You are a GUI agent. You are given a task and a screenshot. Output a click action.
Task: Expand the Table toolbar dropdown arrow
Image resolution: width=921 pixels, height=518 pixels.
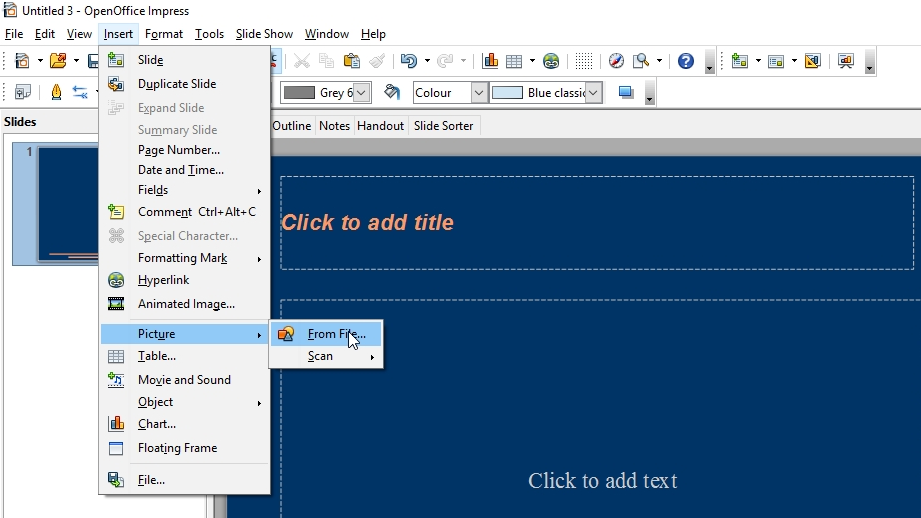532,60
